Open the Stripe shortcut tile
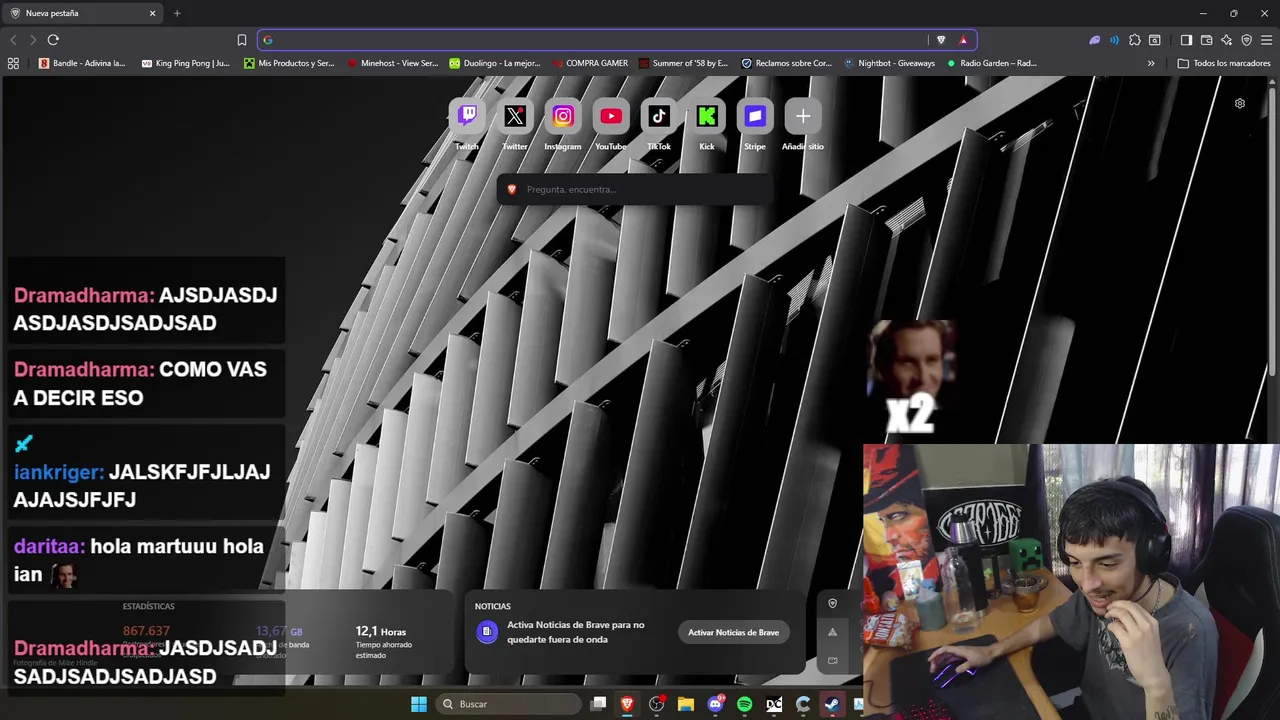 tap(755, 116)
